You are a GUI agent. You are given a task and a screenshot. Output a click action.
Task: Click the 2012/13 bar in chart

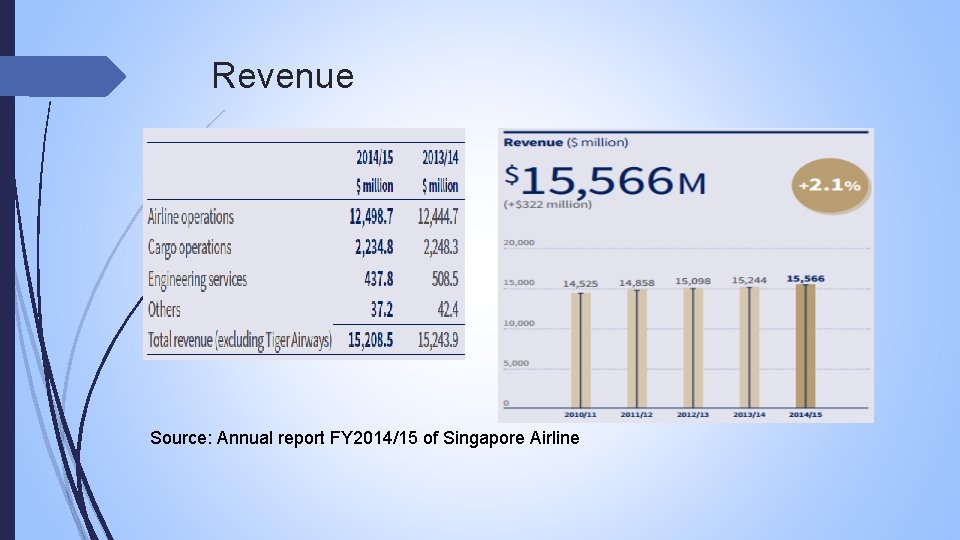click(x=693, y=348)
